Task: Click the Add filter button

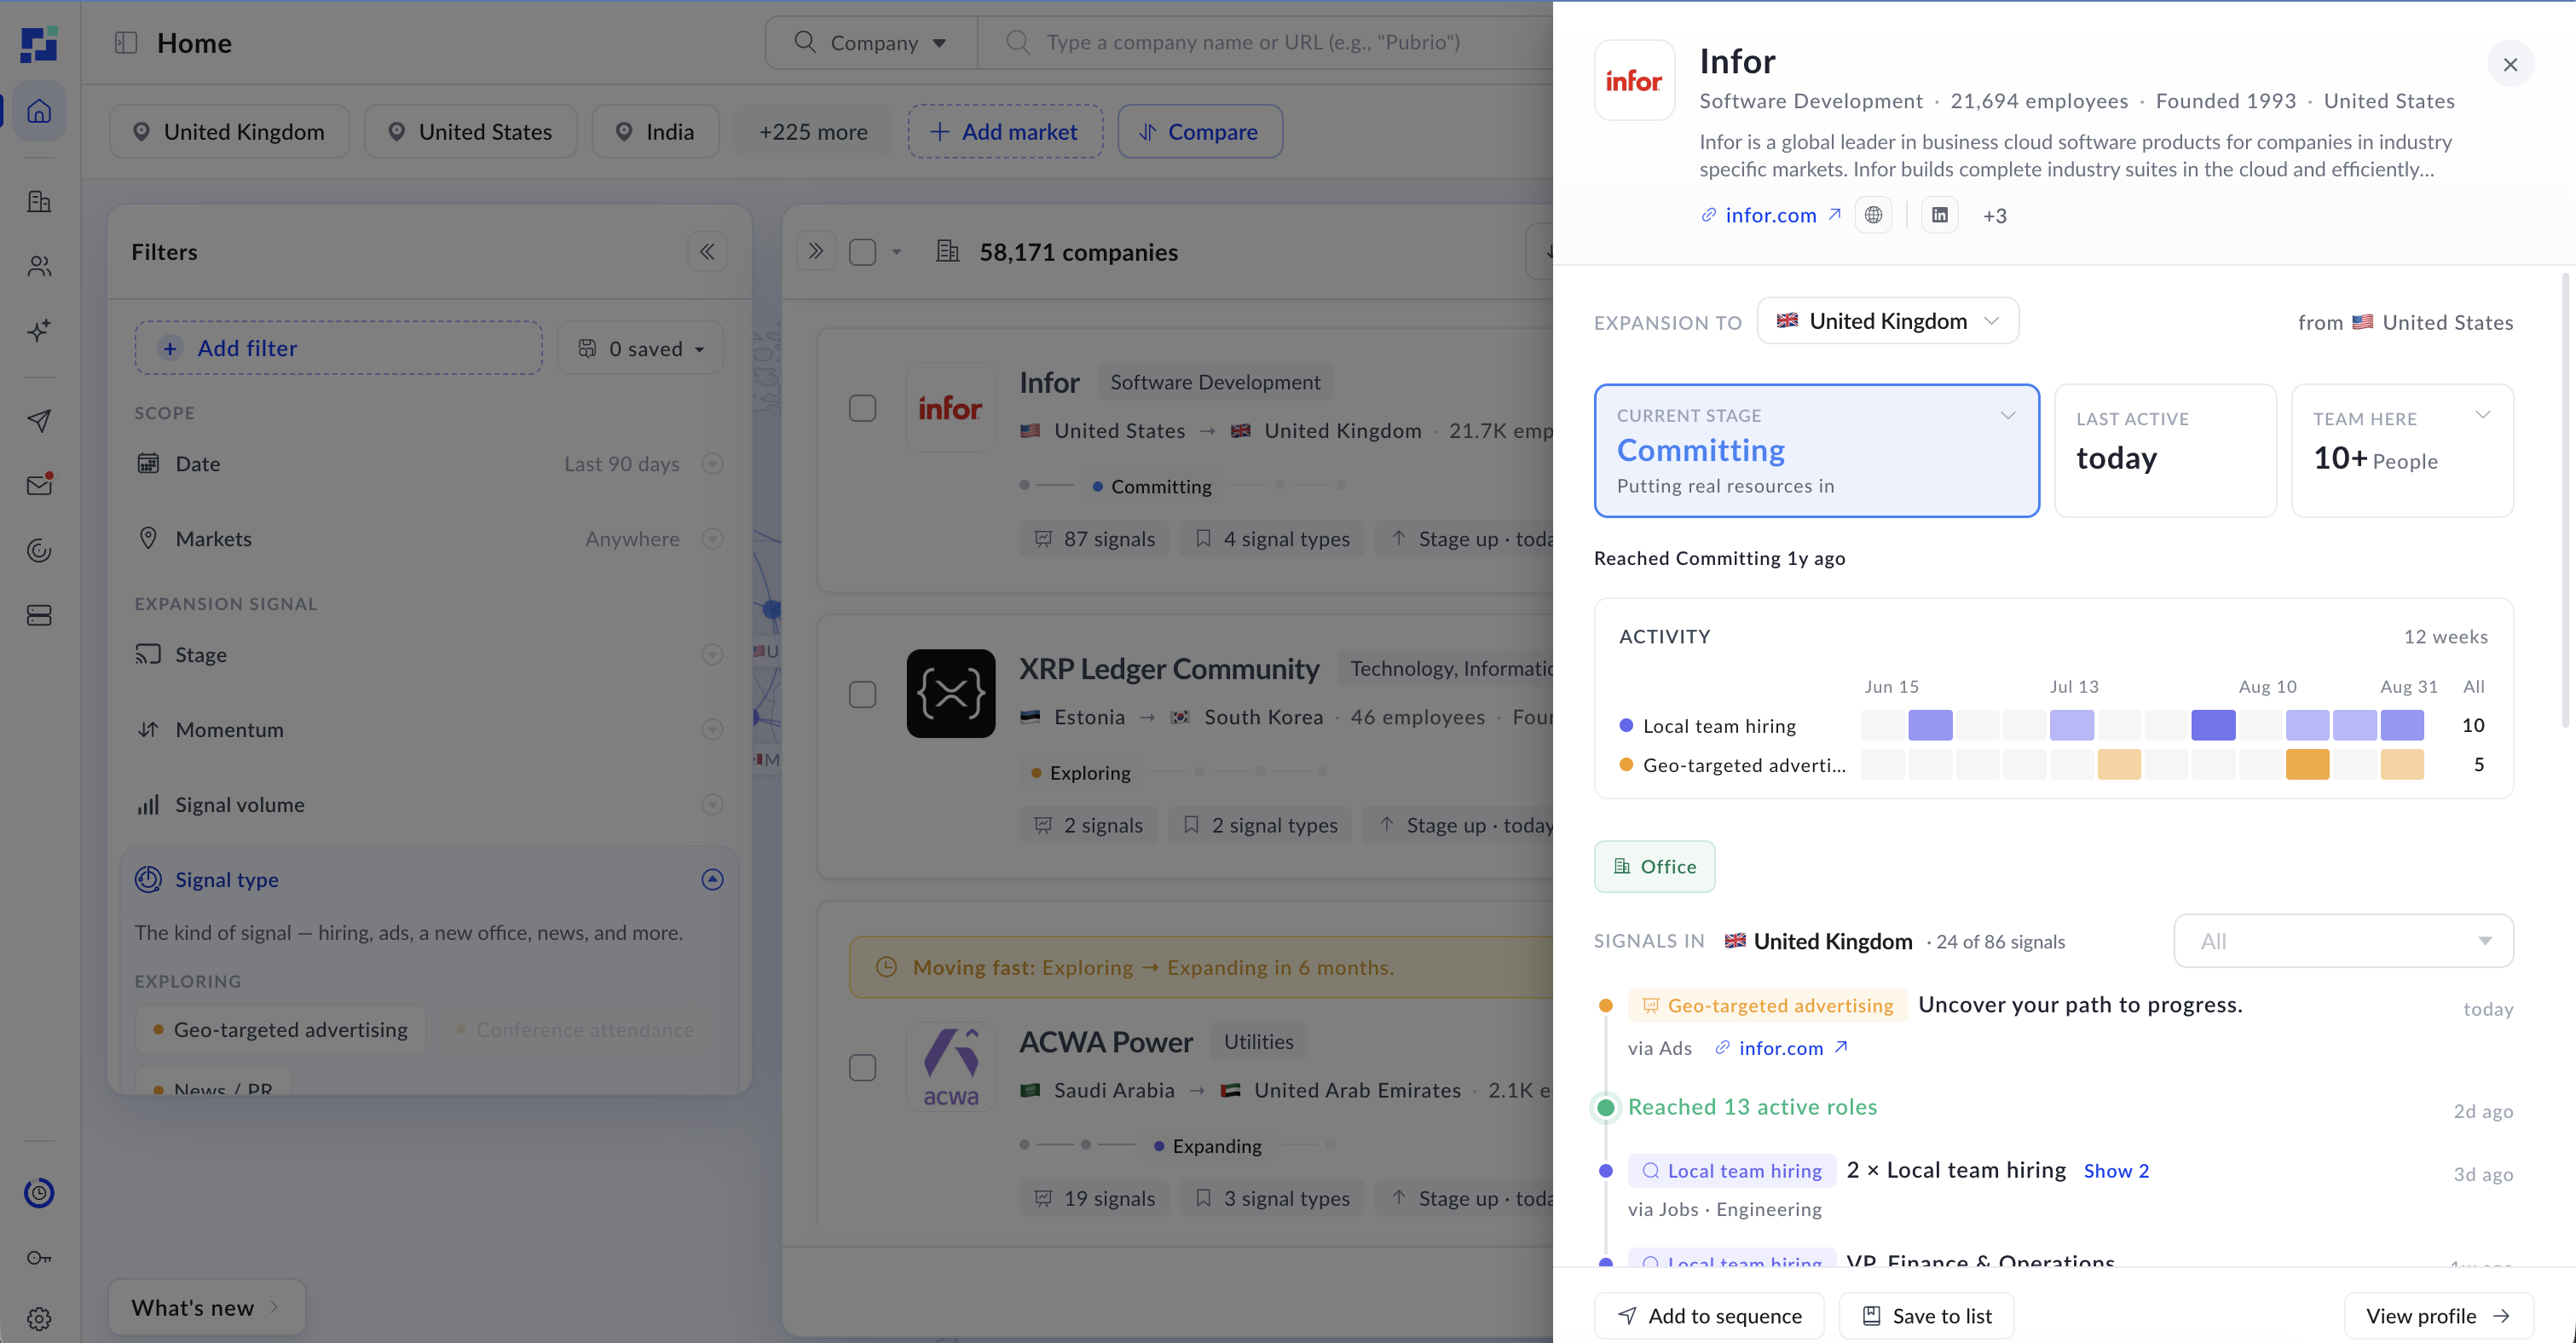Action: [339, 348]
